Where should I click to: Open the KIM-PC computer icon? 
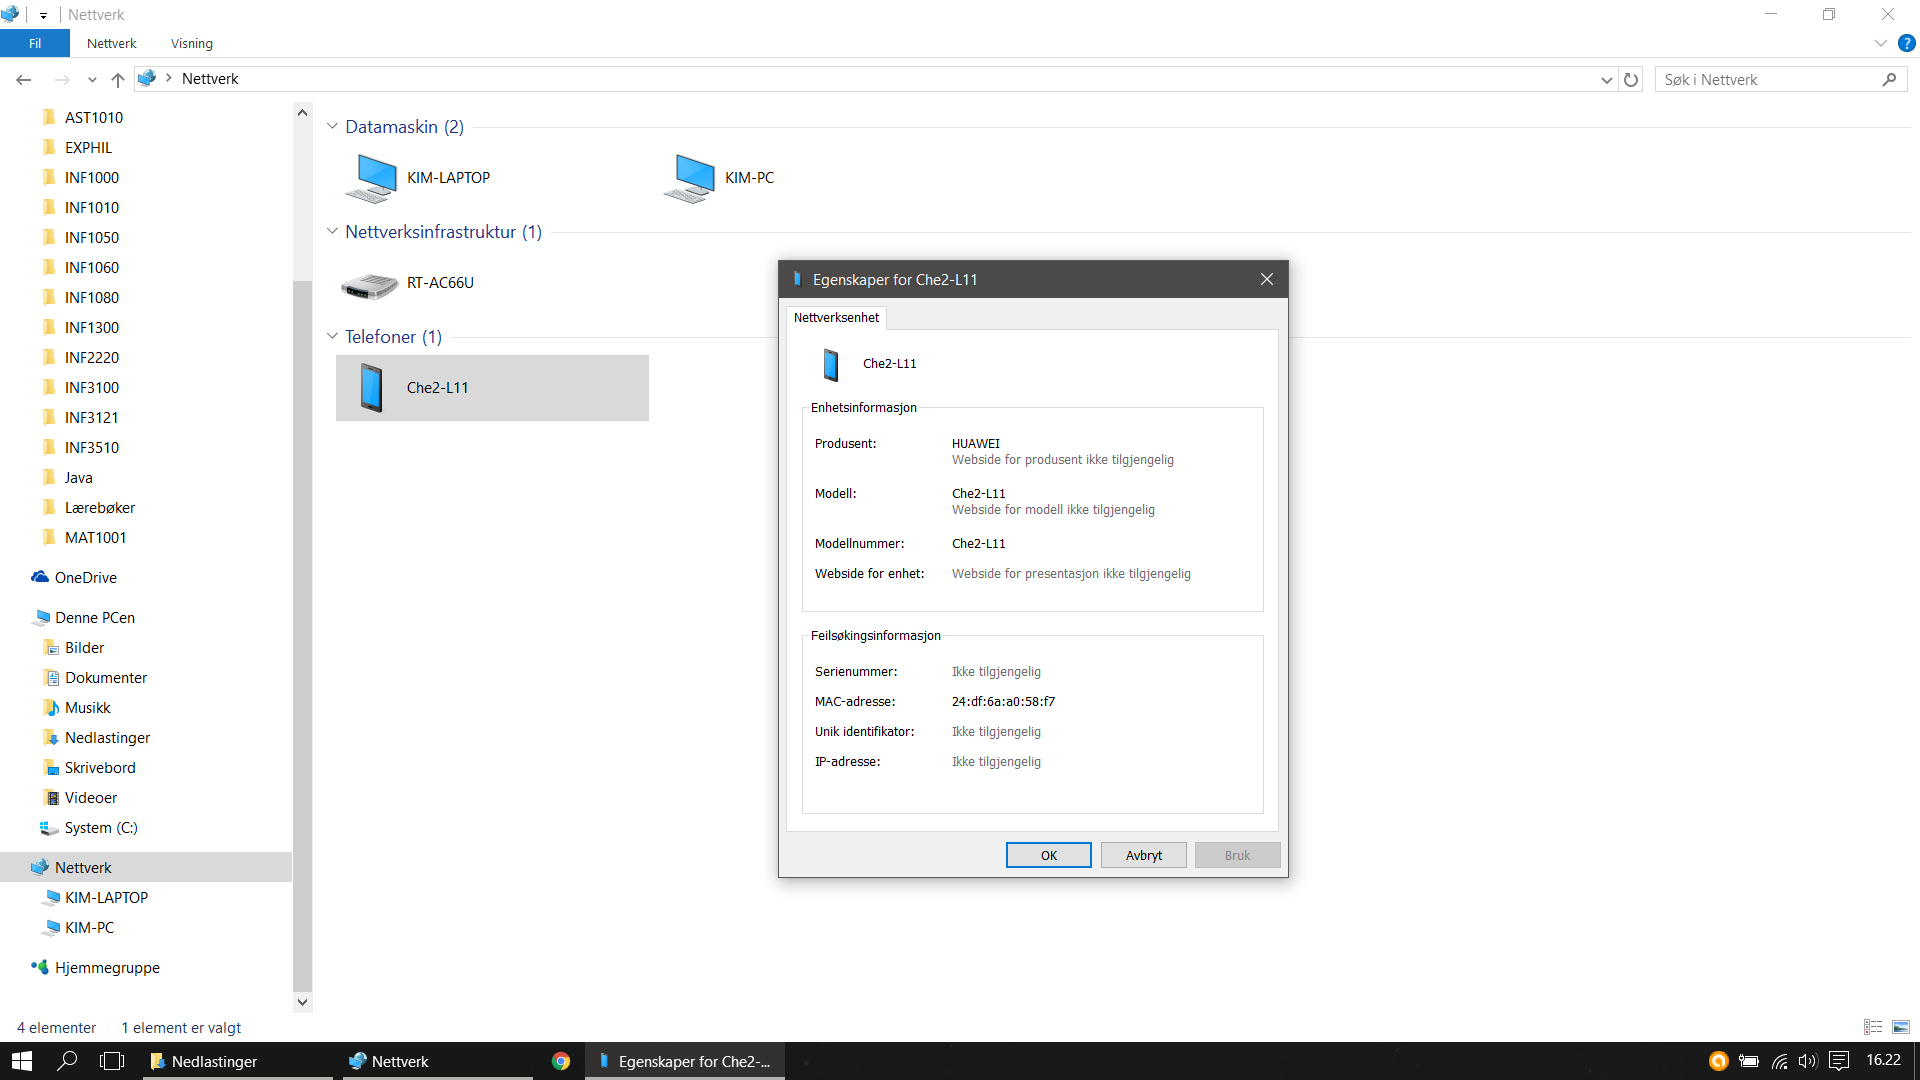click(x=690, y=178)
